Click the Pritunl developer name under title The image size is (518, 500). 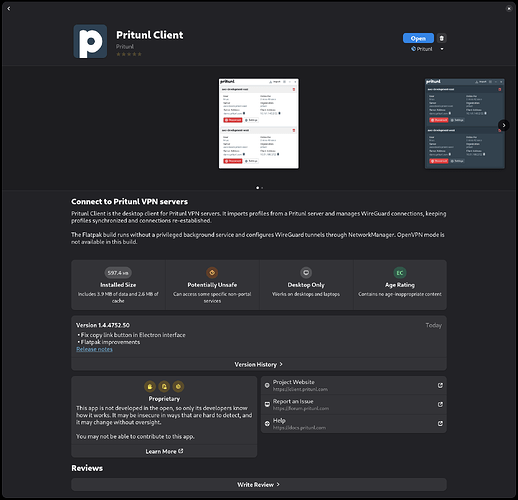[125, 46]
